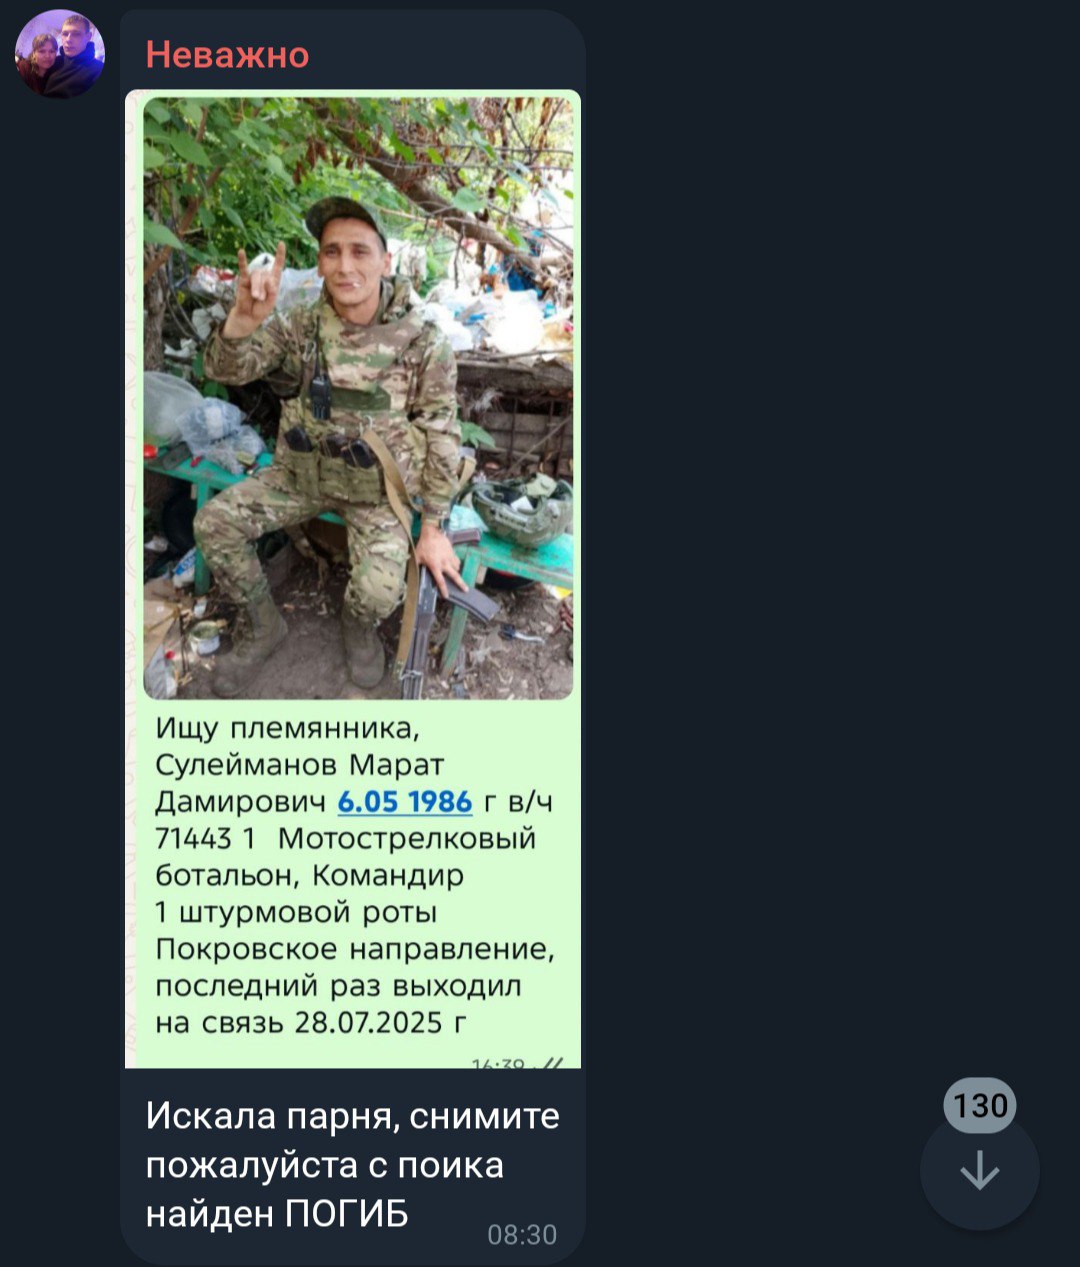Click the line "Ищу племянника," in image
This screenshot has height=1267, width=1080.
(288, 729)
